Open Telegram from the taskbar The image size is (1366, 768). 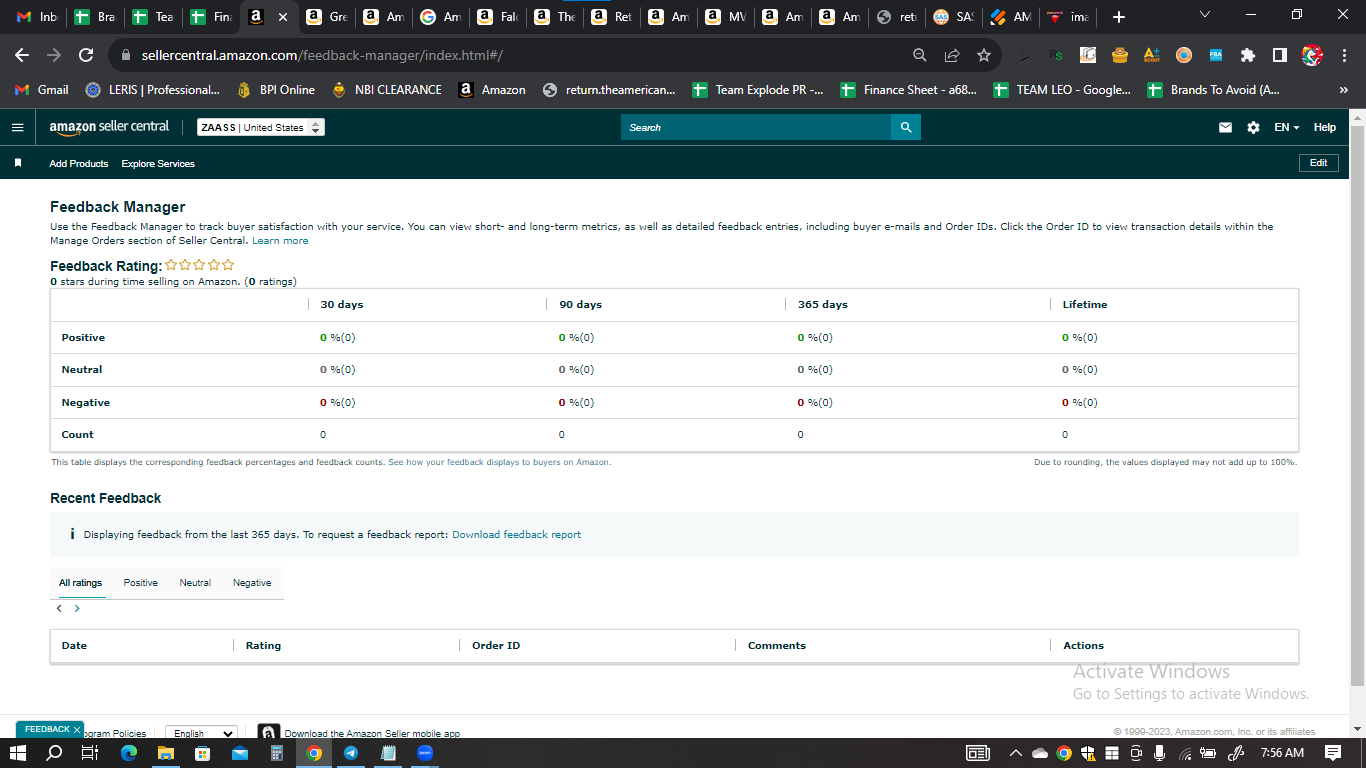[x=351, y=753]
